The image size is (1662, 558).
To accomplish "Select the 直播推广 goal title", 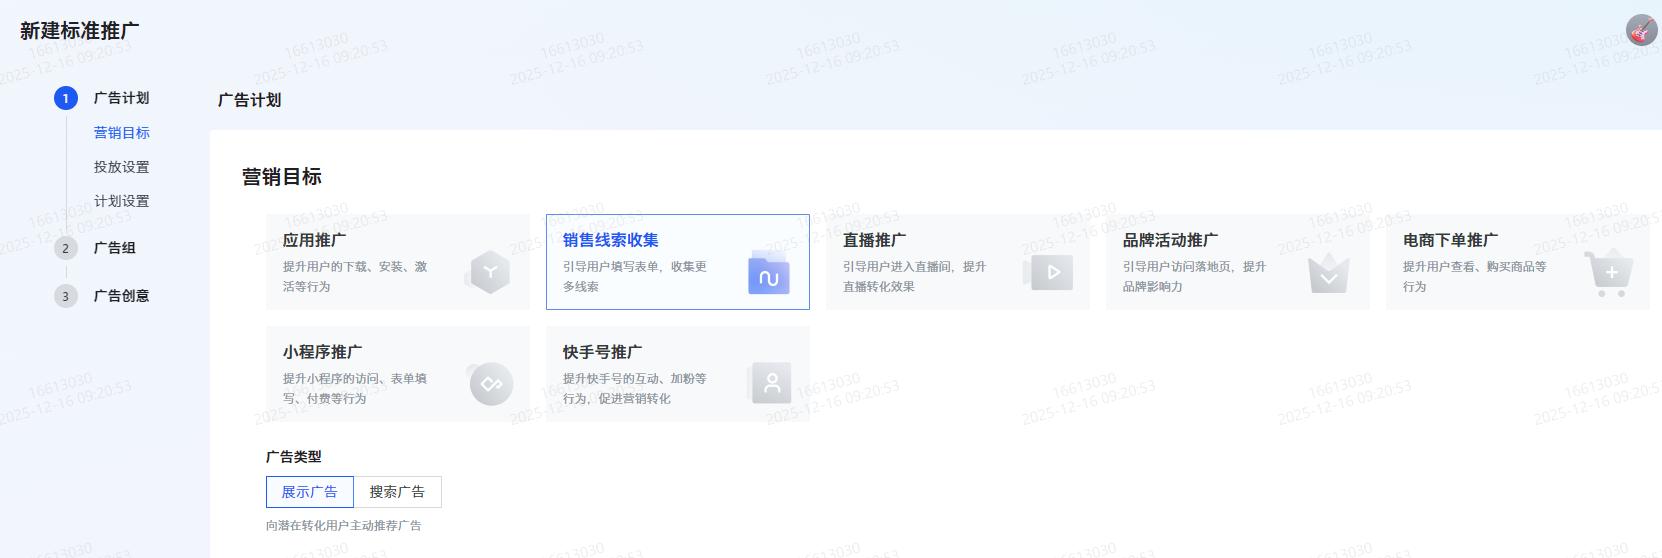I will [874, 240].
